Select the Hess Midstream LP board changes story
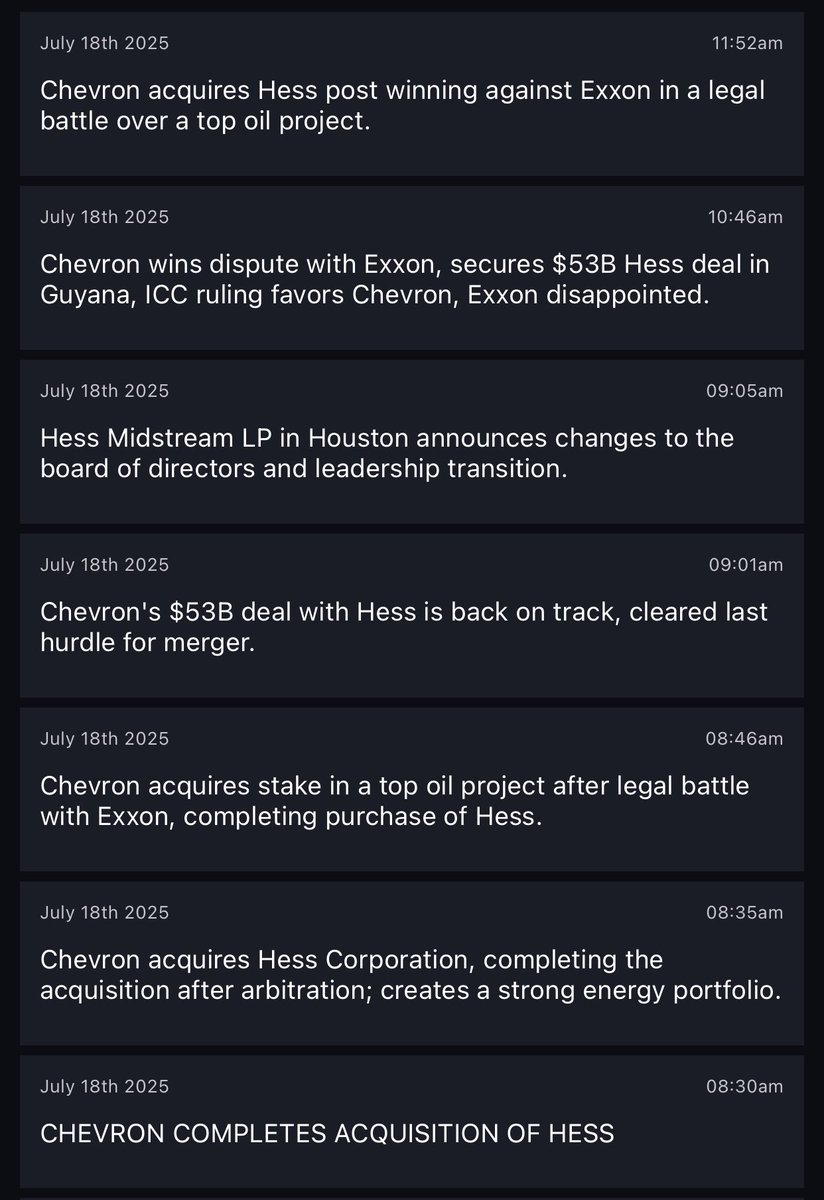 click(x=412, y=442)
